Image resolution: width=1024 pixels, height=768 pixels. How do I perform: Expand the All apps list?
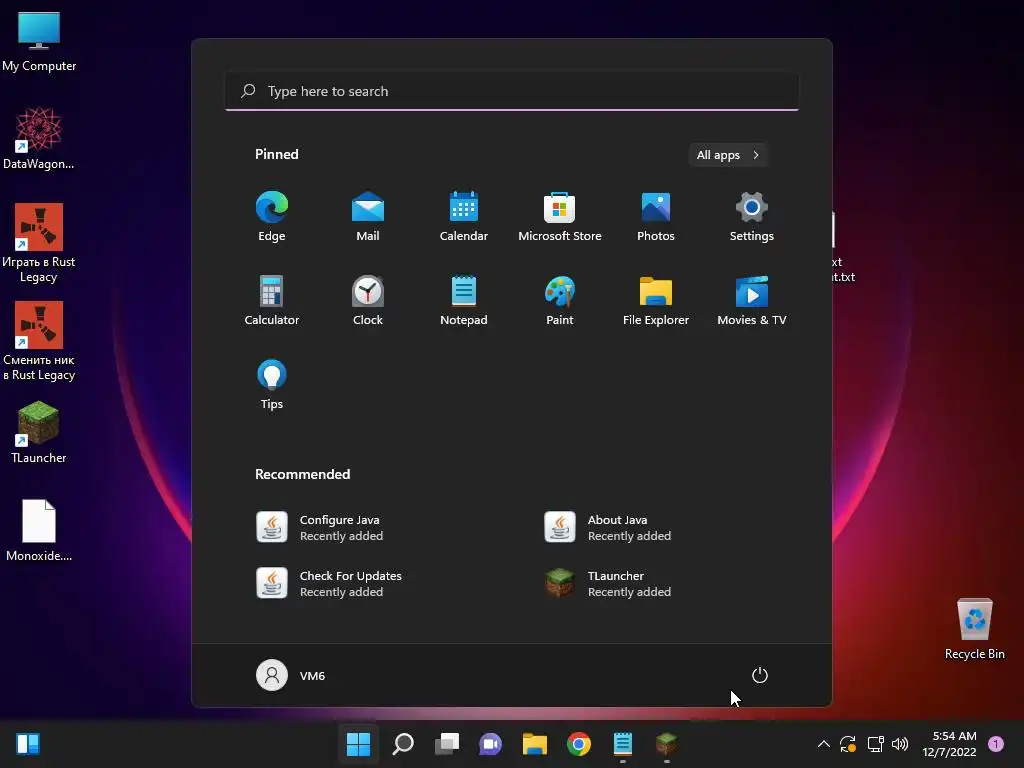[728, 155]
